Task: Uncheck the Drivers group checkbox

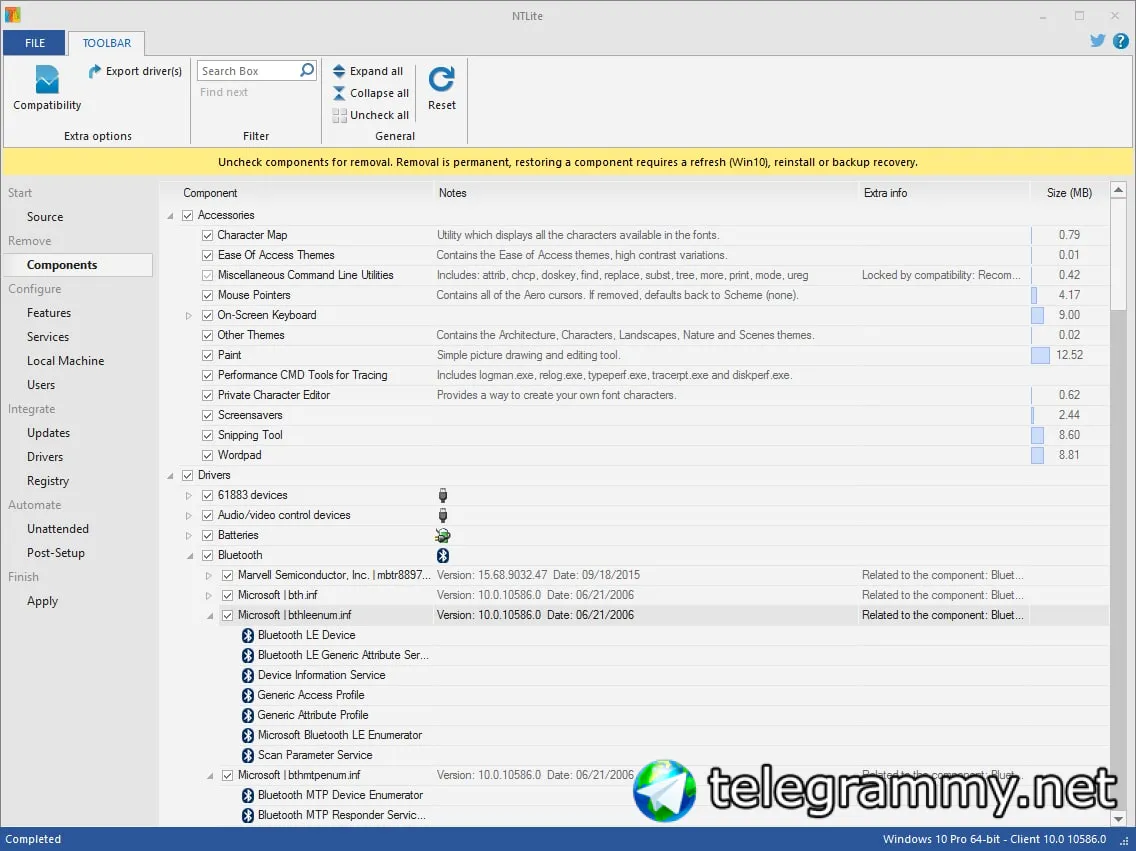Action: 188,475
